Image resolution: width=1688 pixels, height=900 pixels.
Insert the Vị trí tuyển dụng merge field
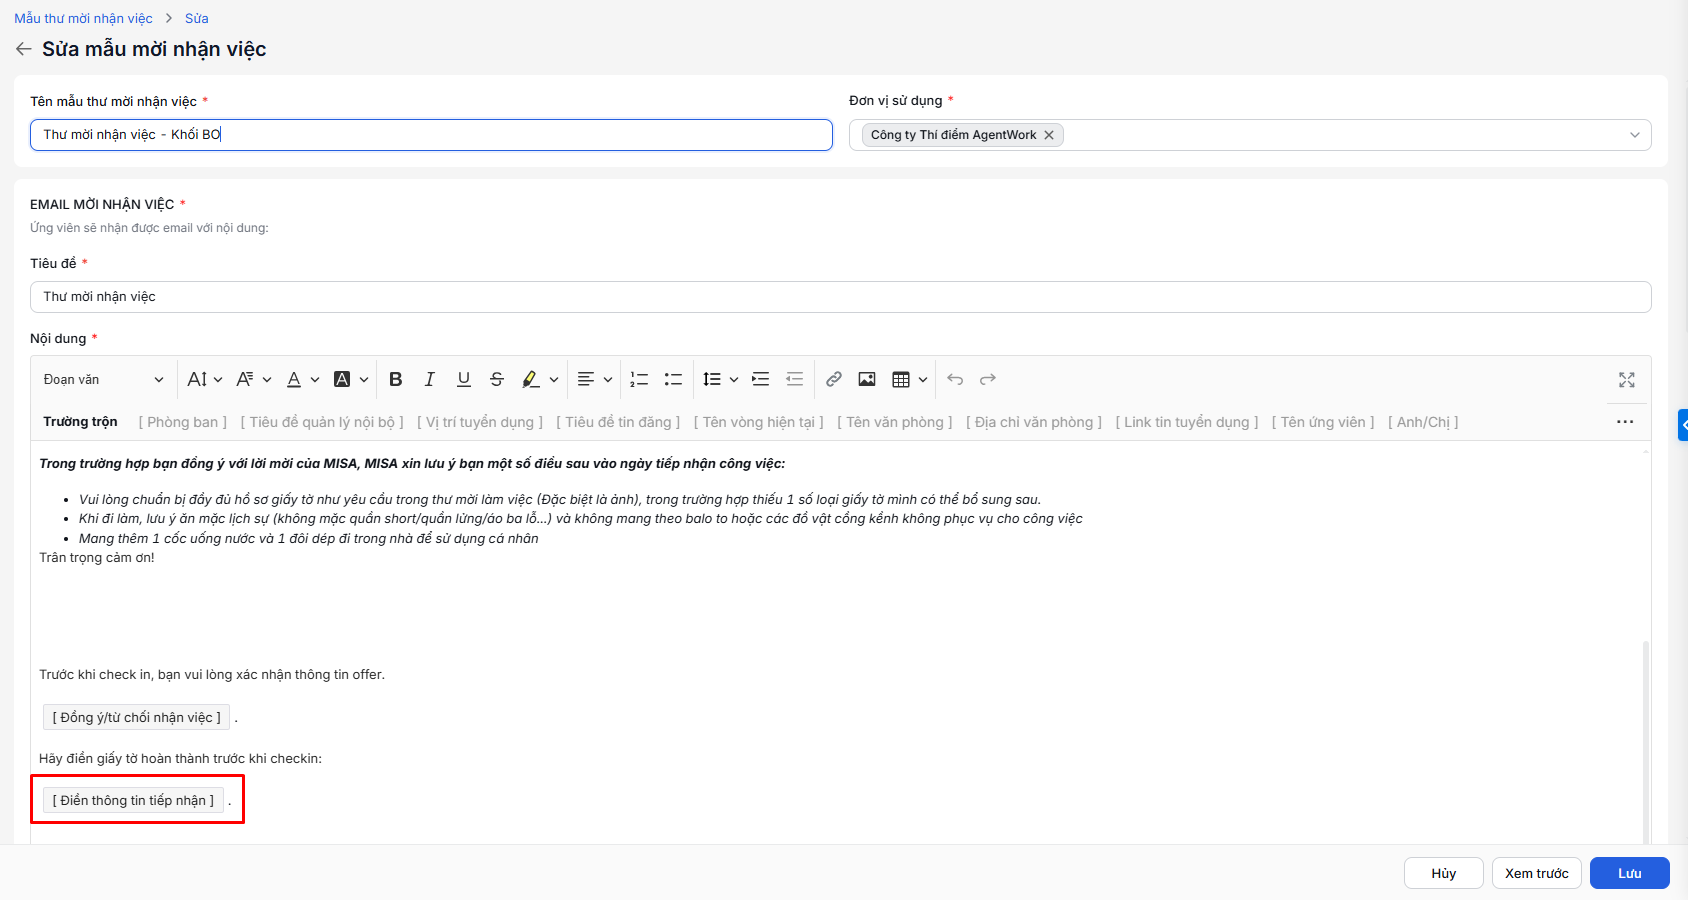click(480, 422)
